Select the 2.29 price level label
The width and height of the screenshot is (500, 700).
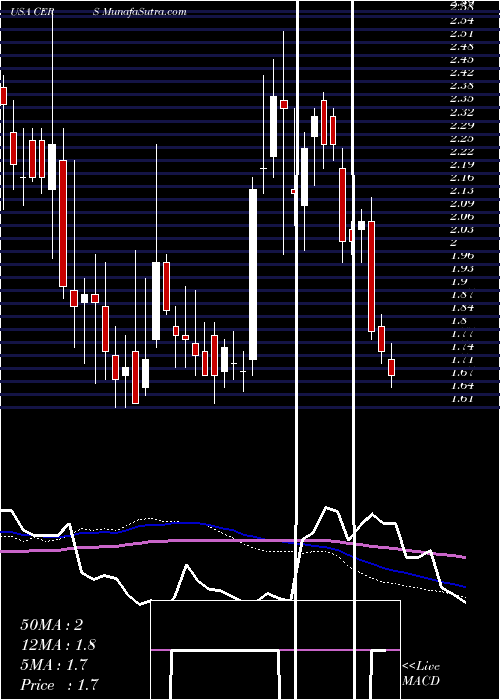pyautogui.click(x=462, y=125)
